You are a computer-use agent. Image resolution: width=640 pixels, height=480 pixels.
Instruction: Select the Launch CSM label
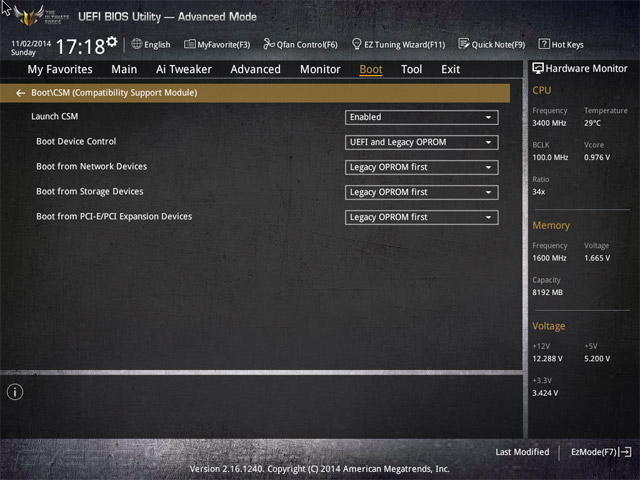pyautogui.click(x=55, y=116)
